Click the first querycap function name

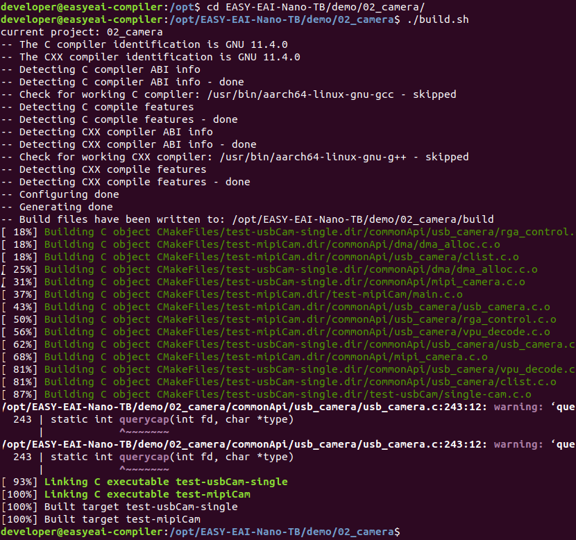point(144,420)
